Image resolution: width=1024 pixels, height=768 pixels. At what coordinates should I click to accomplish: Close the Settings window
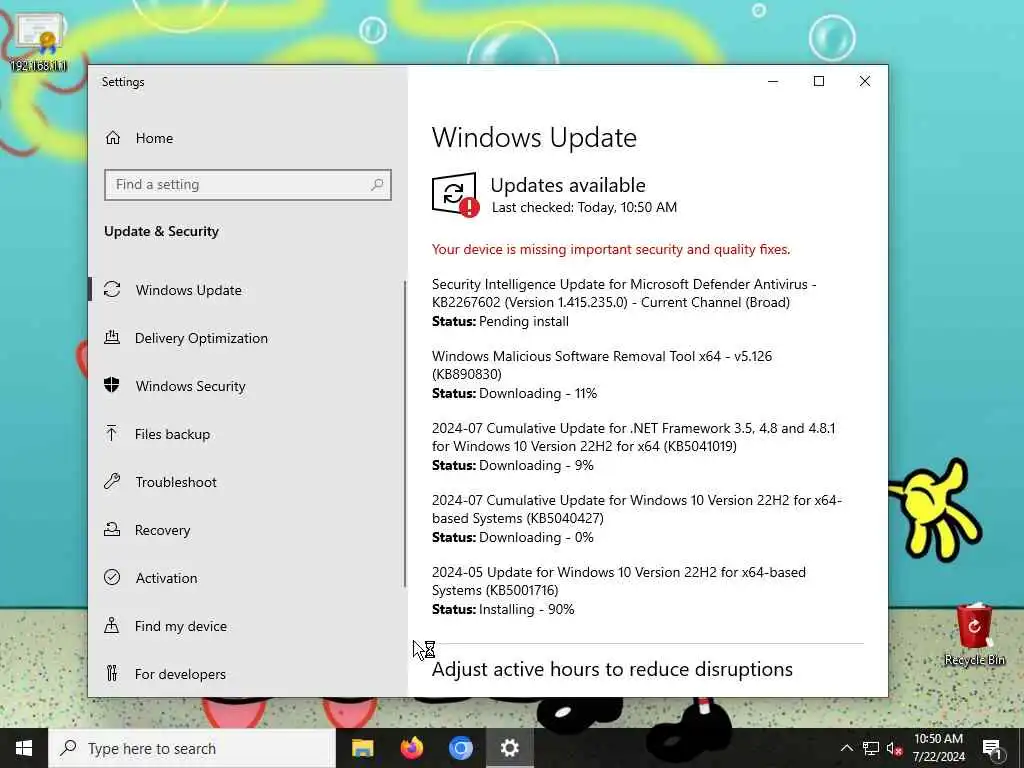tap(865, 81)
